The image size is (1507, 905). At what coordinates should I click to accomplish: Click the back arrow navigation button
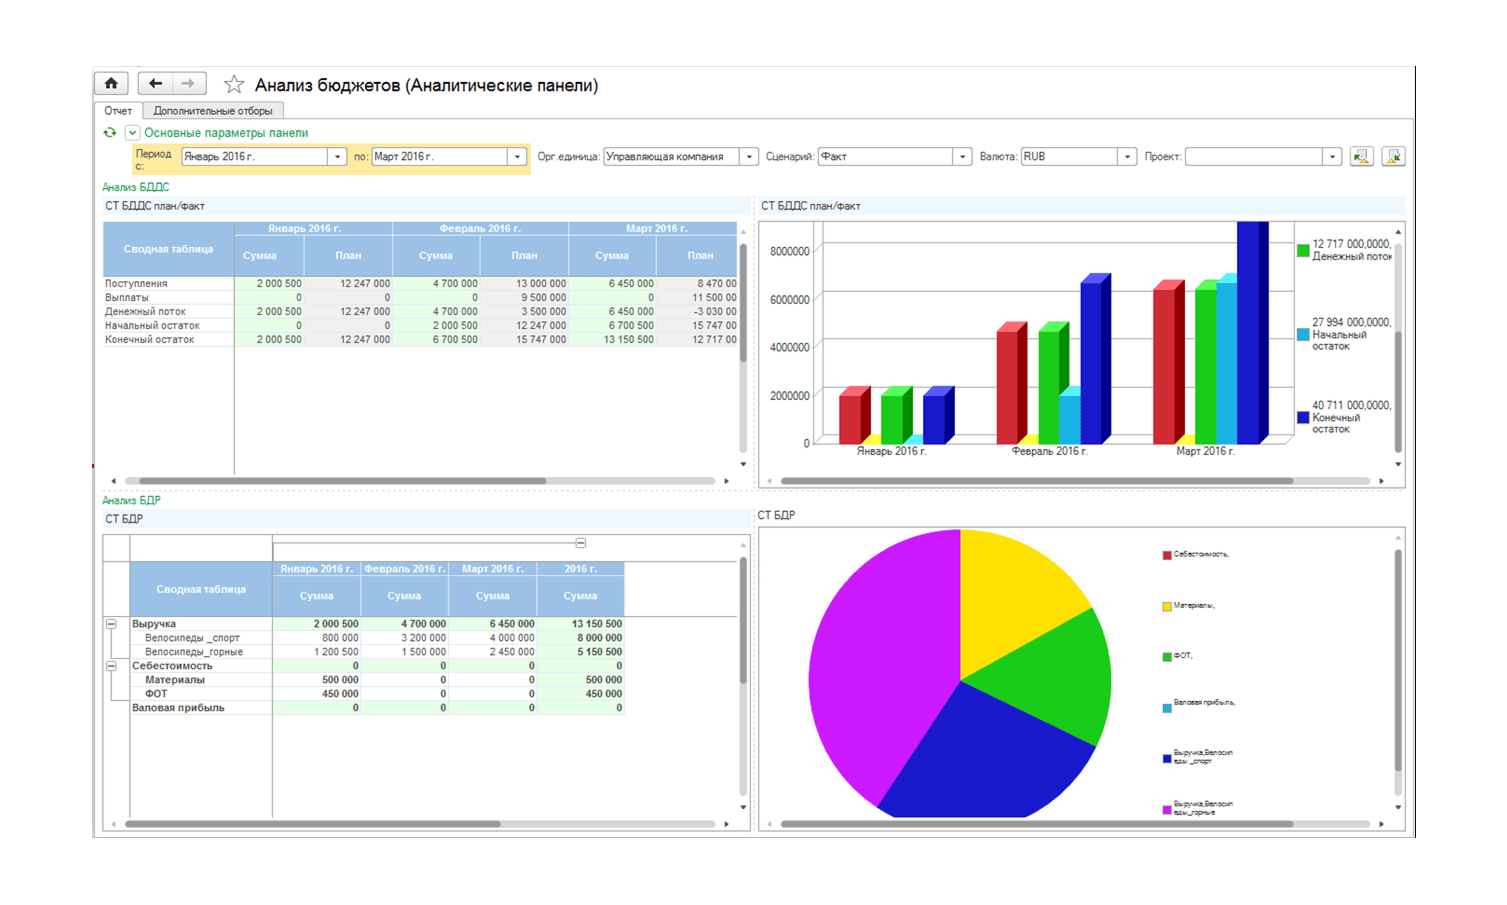(x=155, y=84)
